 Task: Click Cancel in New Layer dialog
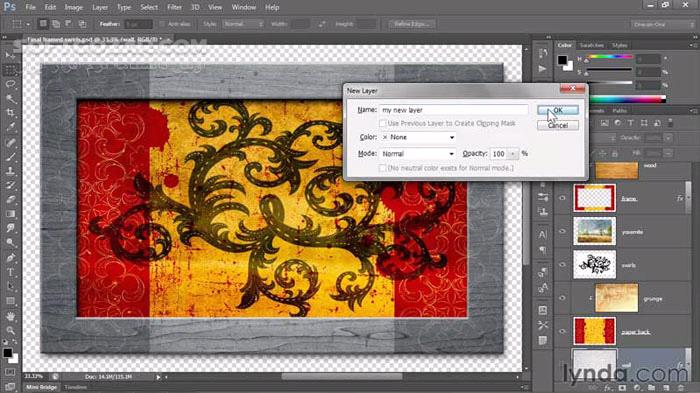558,125
